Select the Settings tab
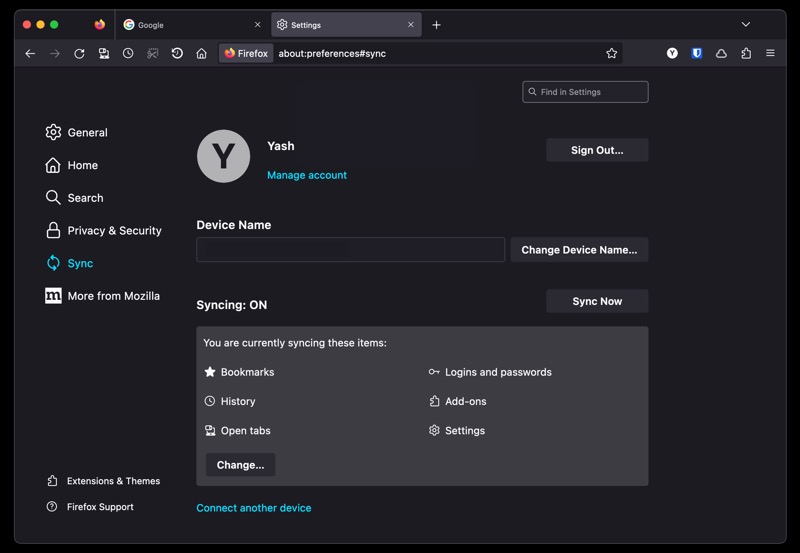800x553 pixels. (x=346, y=24)
